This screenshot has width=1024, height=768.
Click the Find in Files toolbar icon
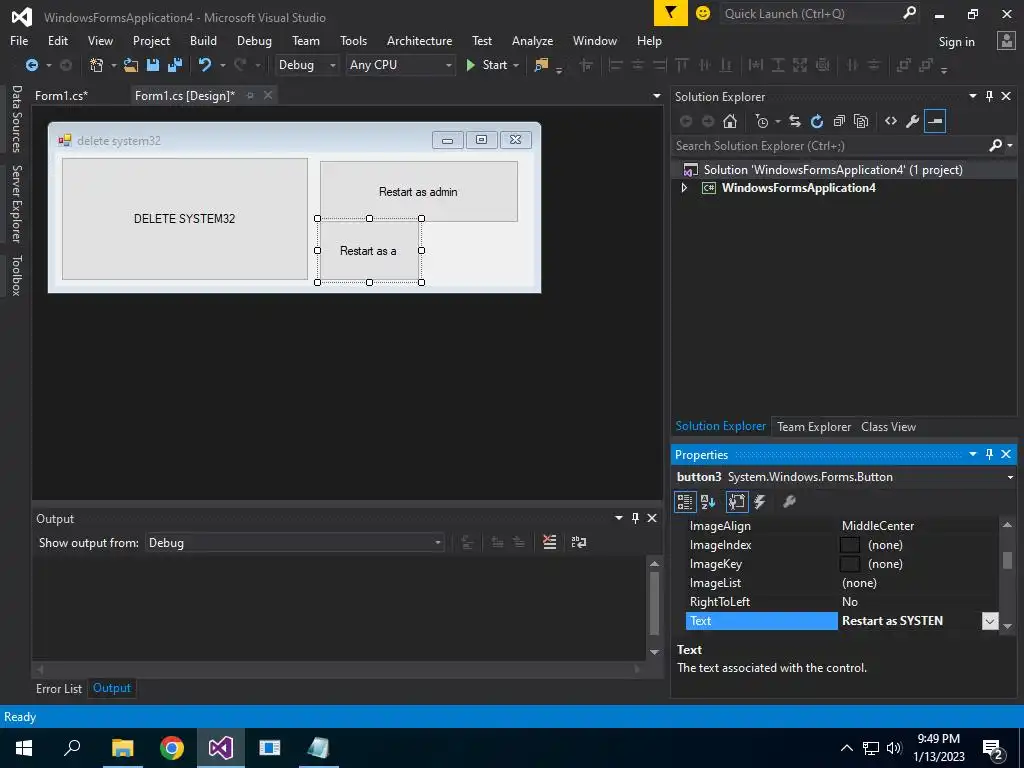coord(541,65)
